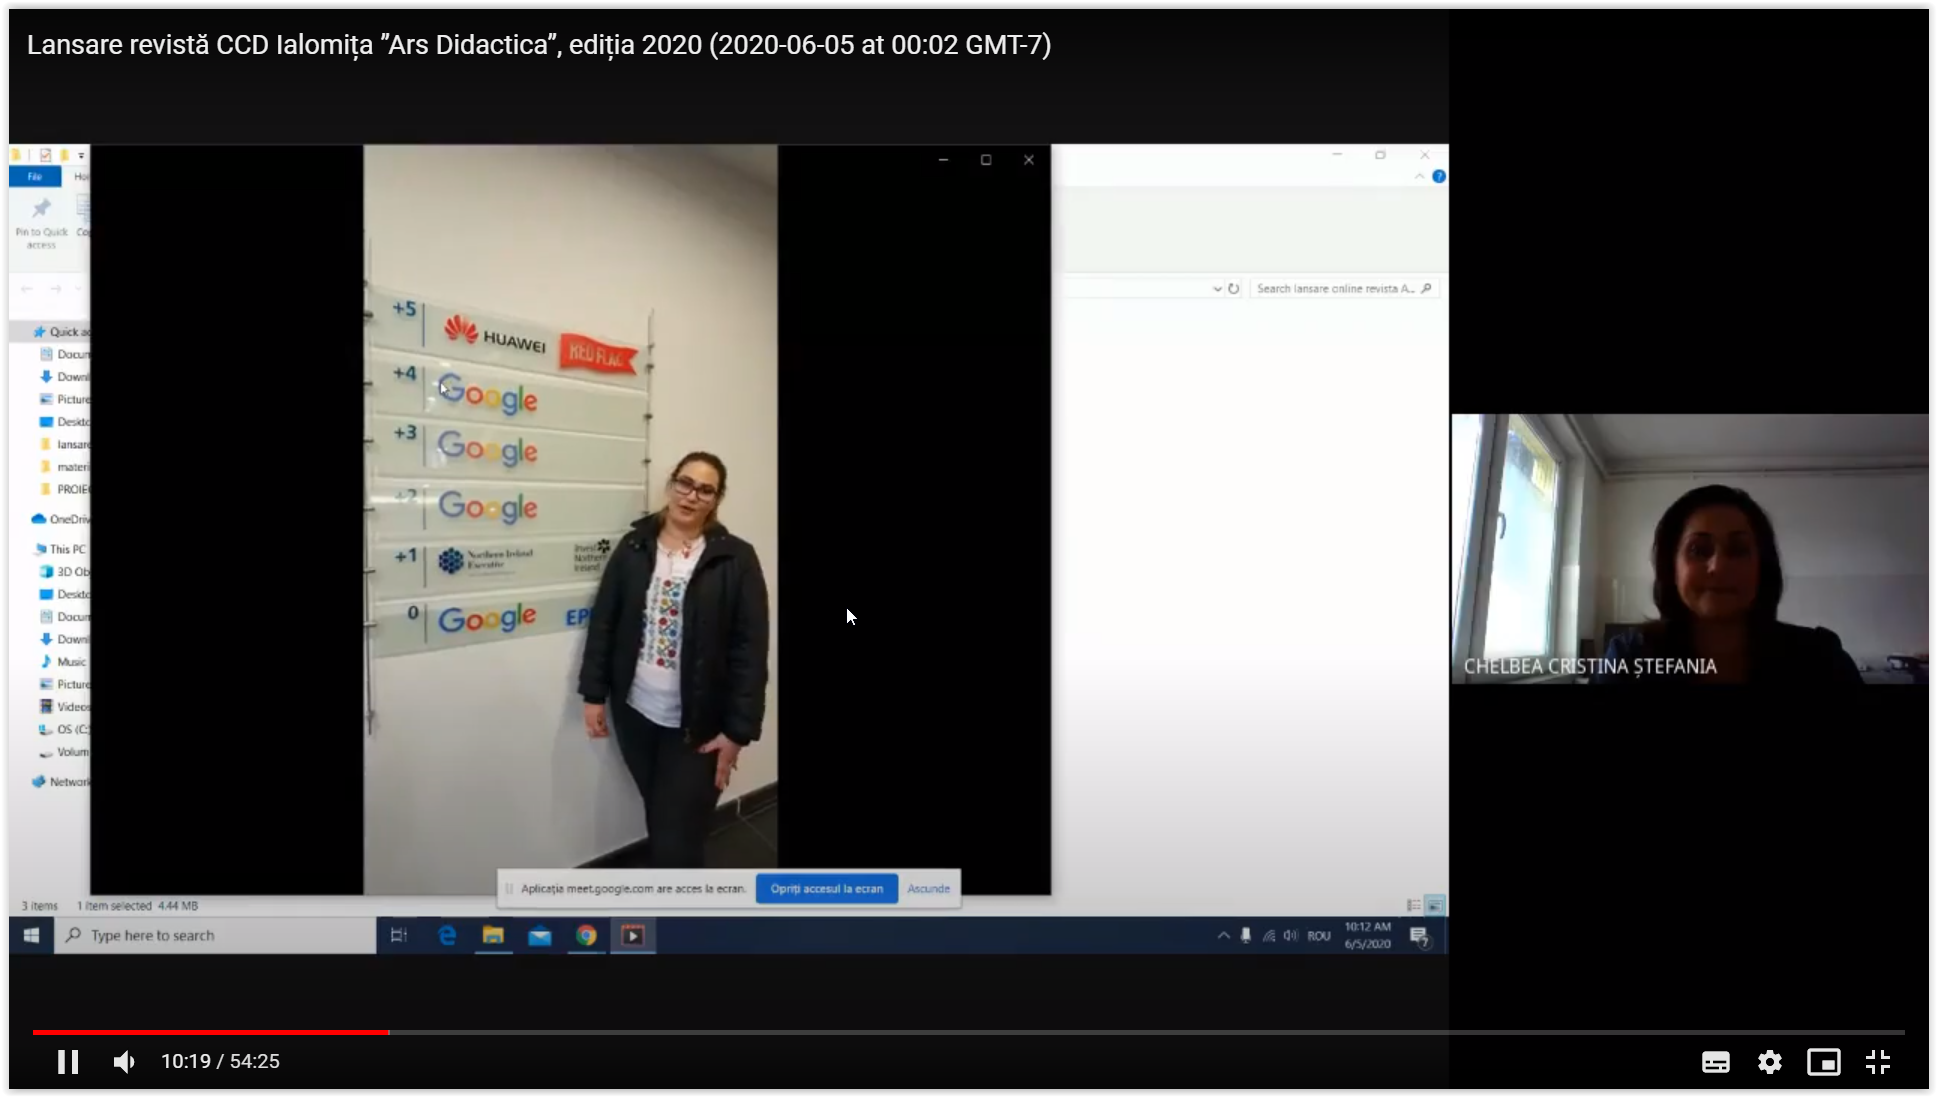1937x1097 pixels.
Task: Open 3D Objects folder in sidebar
Action: pyautogui.click(x=64, y=572)
